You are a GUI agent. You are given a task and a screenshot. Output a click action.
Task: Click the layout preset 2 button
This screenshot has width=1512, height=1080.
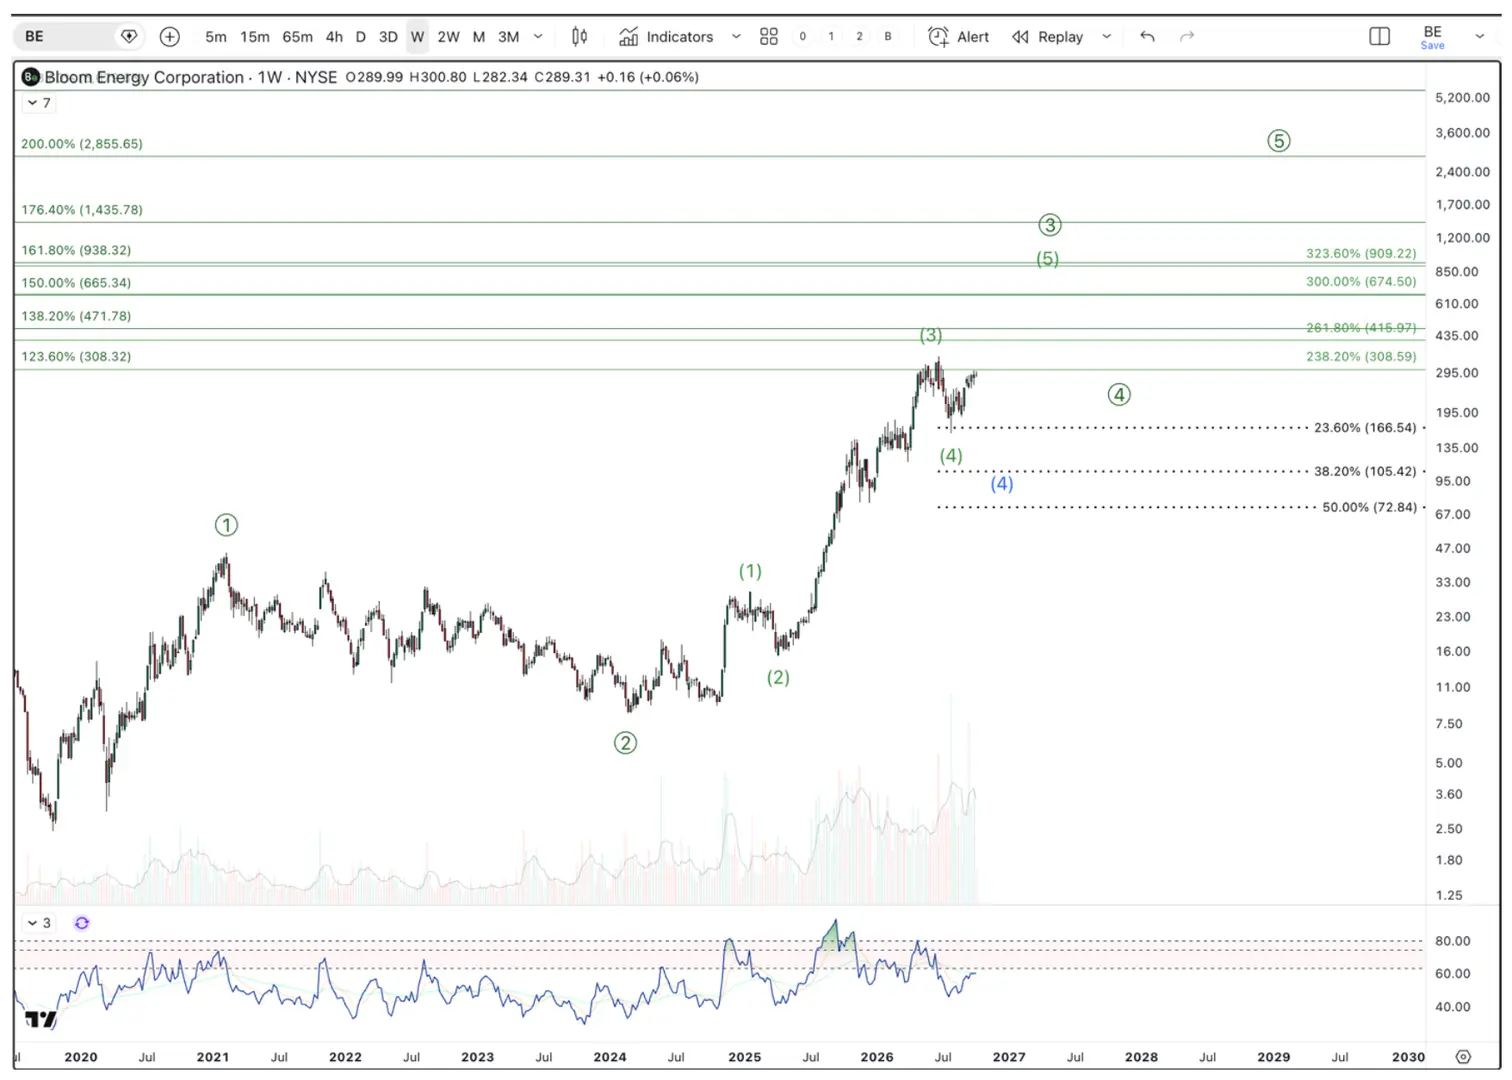tap(859, 37)
